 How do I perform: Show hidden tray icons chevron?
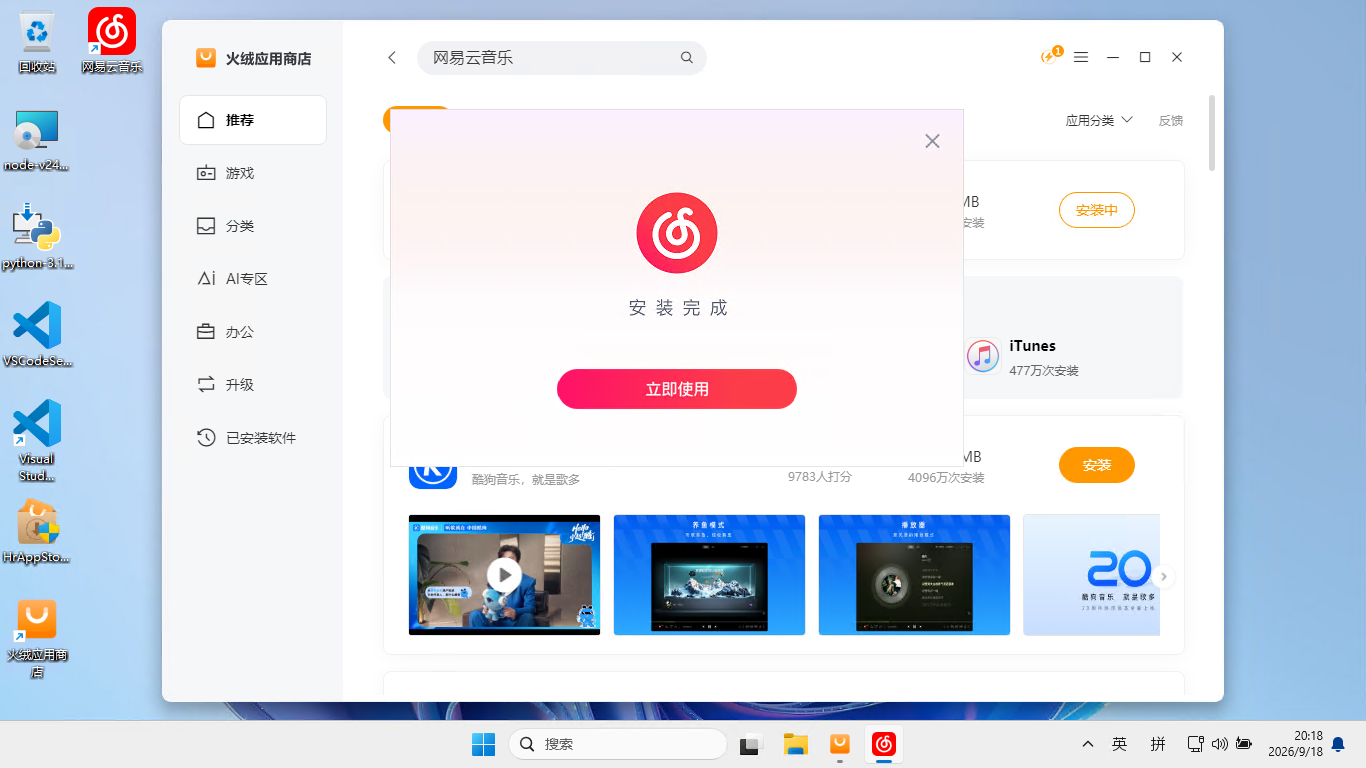click(1088, 744)
